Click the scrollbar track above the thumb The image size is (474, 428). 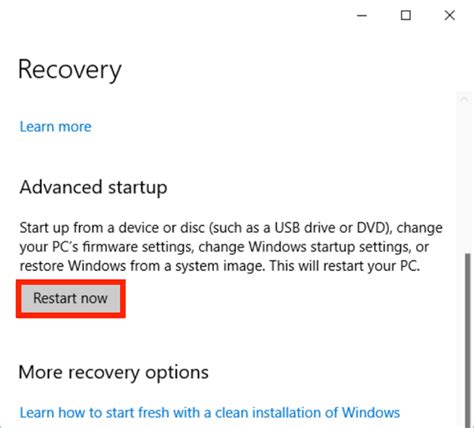(x=464, y=180)
